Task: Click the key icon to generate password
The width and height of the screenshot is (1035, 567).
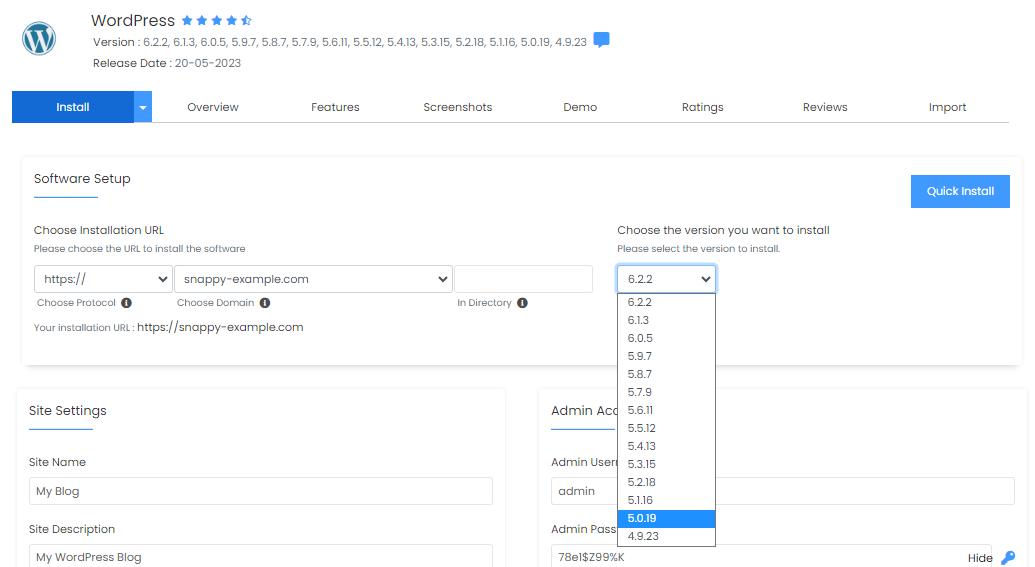Action: 1008,558
